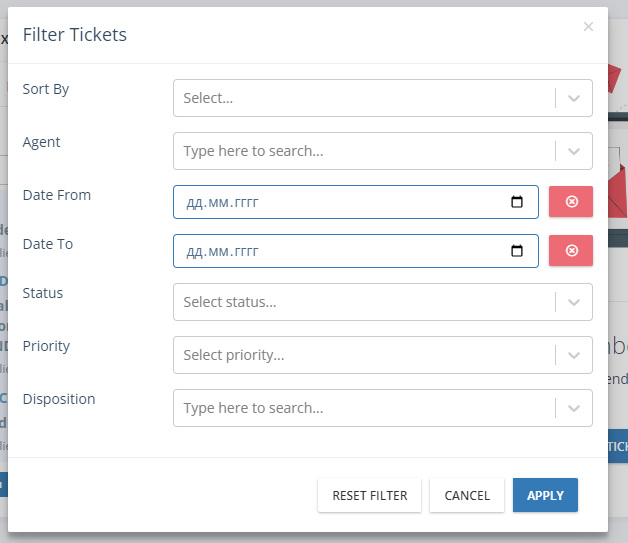The image size is (628, 543).
Task: Expand the Status dropdown chevron
Action: (574, 302)
